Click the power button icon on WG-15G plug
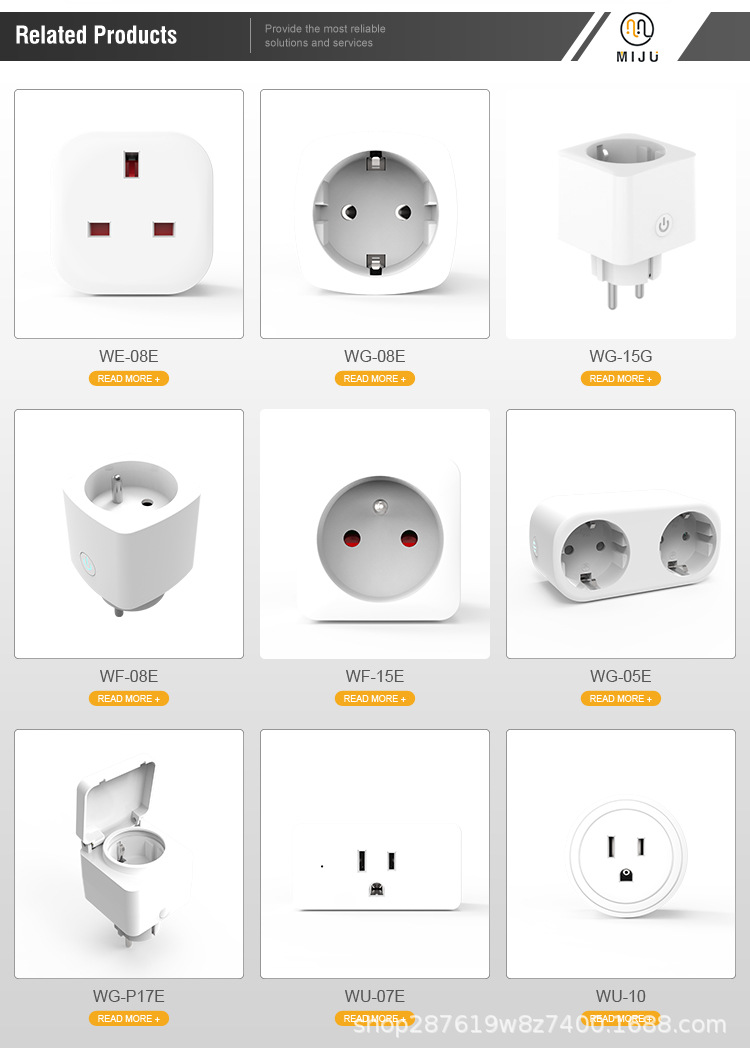The height and width of the screenshot is (1055, 750). click(664, 225)
